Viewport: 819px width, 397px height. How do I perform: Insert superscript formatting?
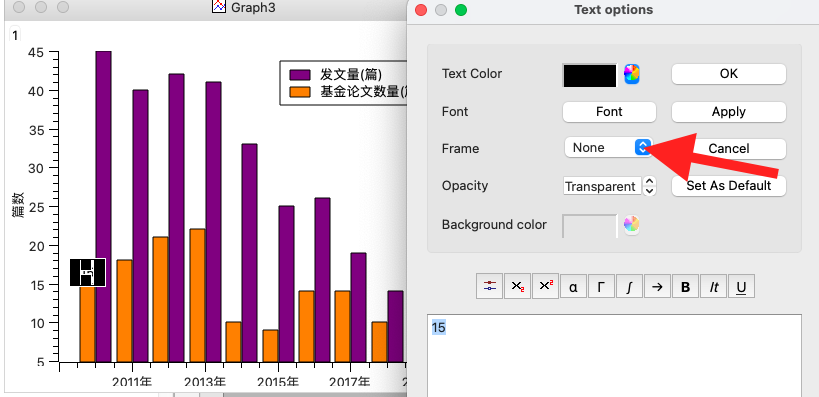[545, 286]
